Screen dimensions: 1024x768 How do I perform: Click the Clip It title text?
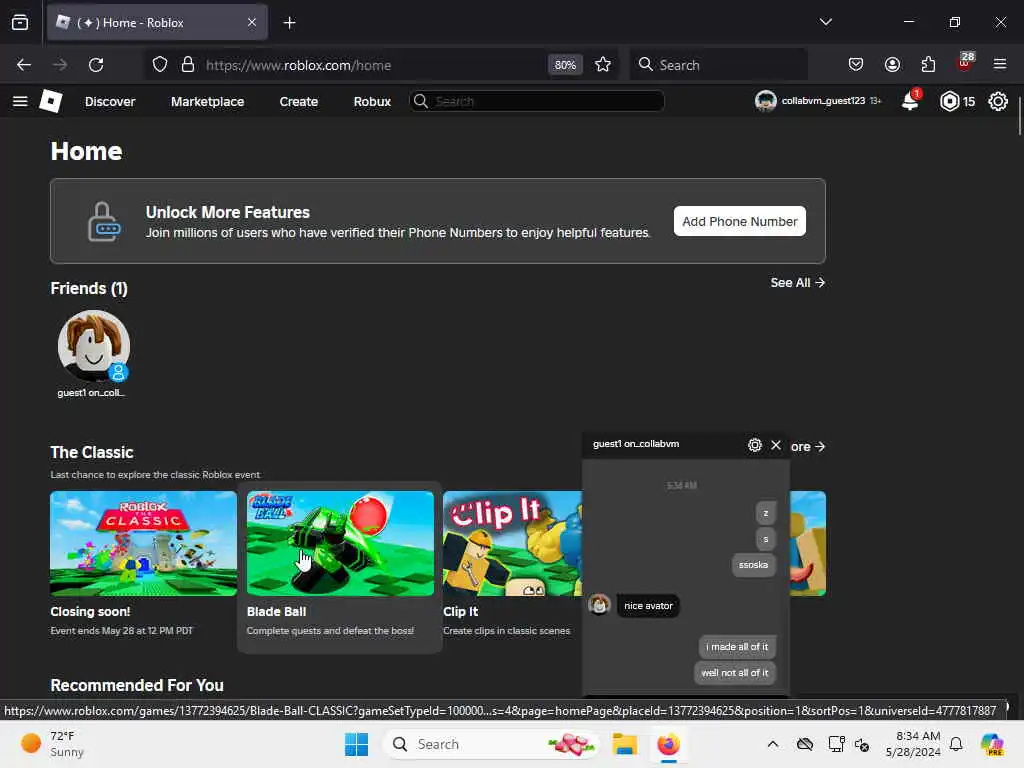460,612
